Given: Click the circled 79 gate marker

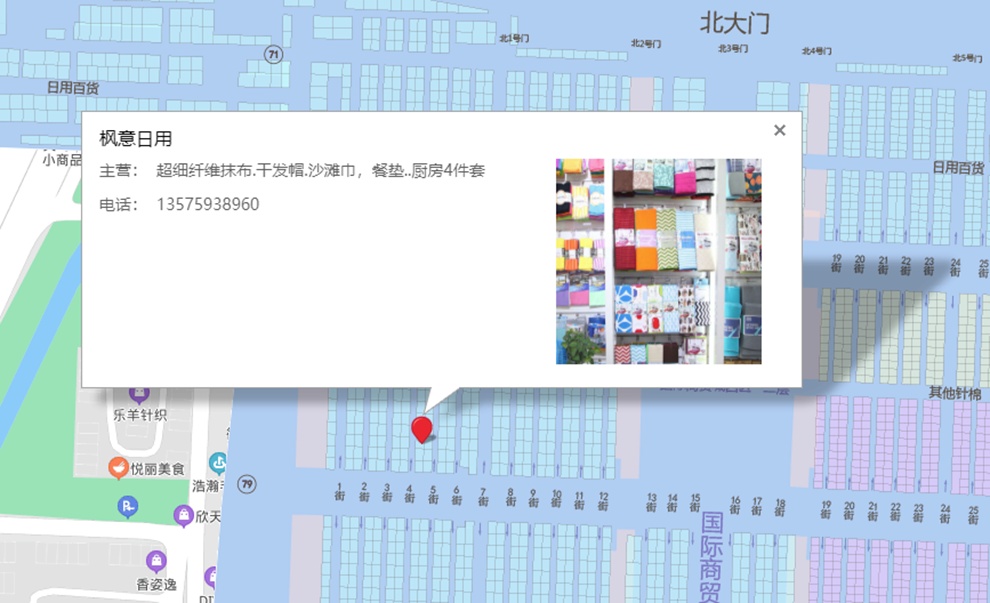Looking at the screenshot, I should 247,485.
